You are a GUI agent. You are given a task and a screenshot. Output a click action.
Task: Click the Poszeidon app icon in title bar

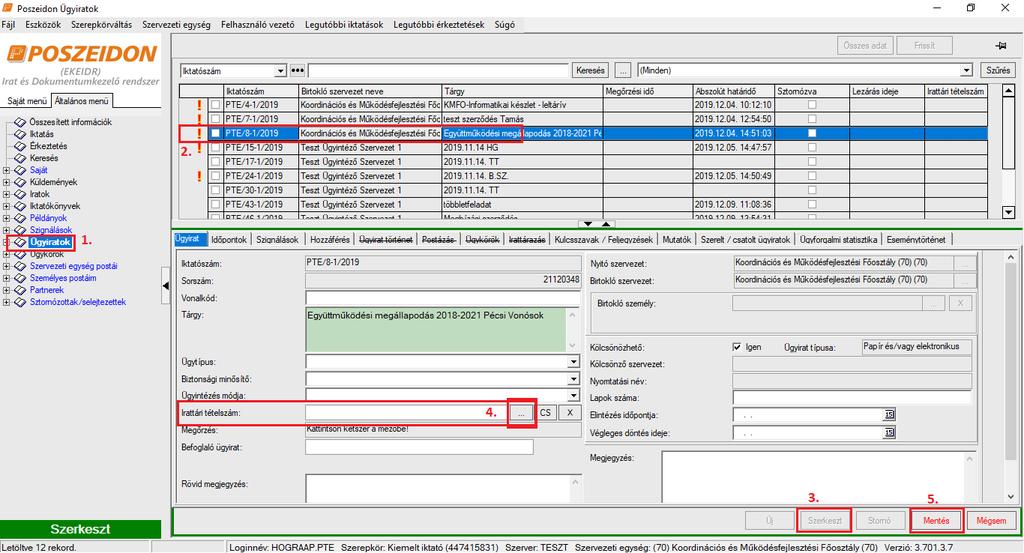tap(8, 8)
